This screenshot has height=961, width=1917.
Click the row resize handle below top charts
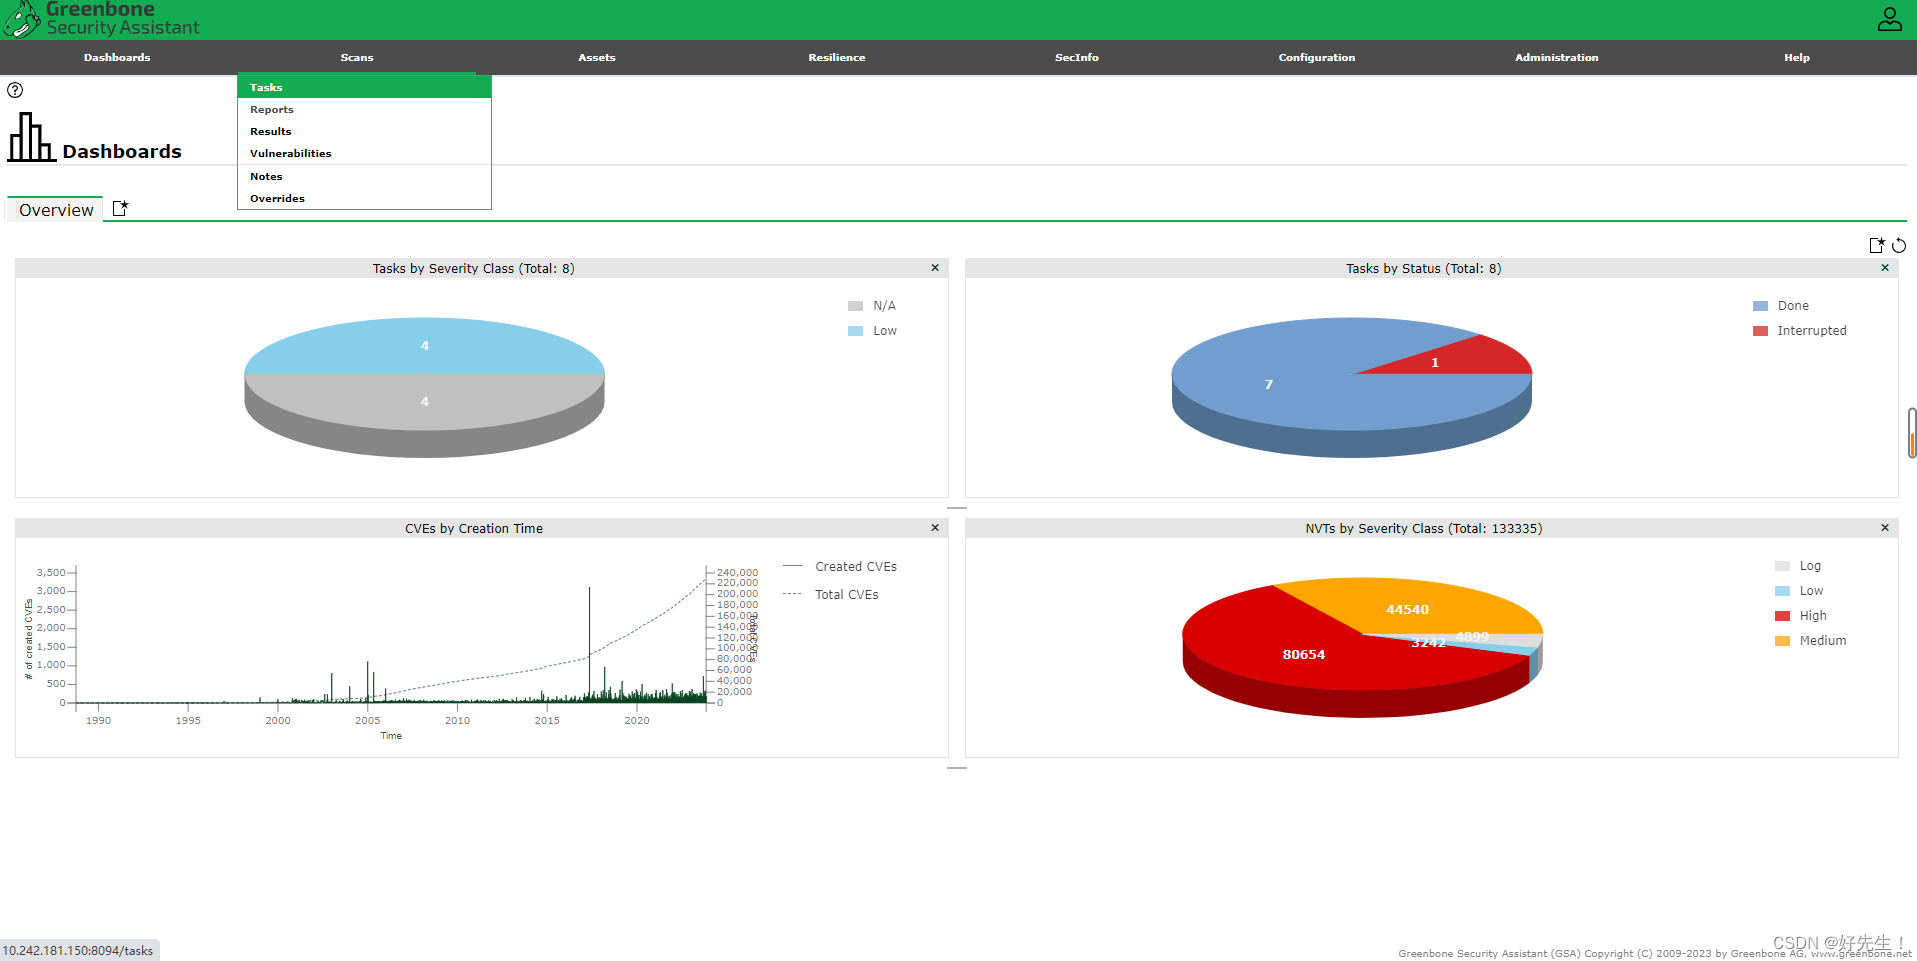pyautogui.click(x=957, y=508)
